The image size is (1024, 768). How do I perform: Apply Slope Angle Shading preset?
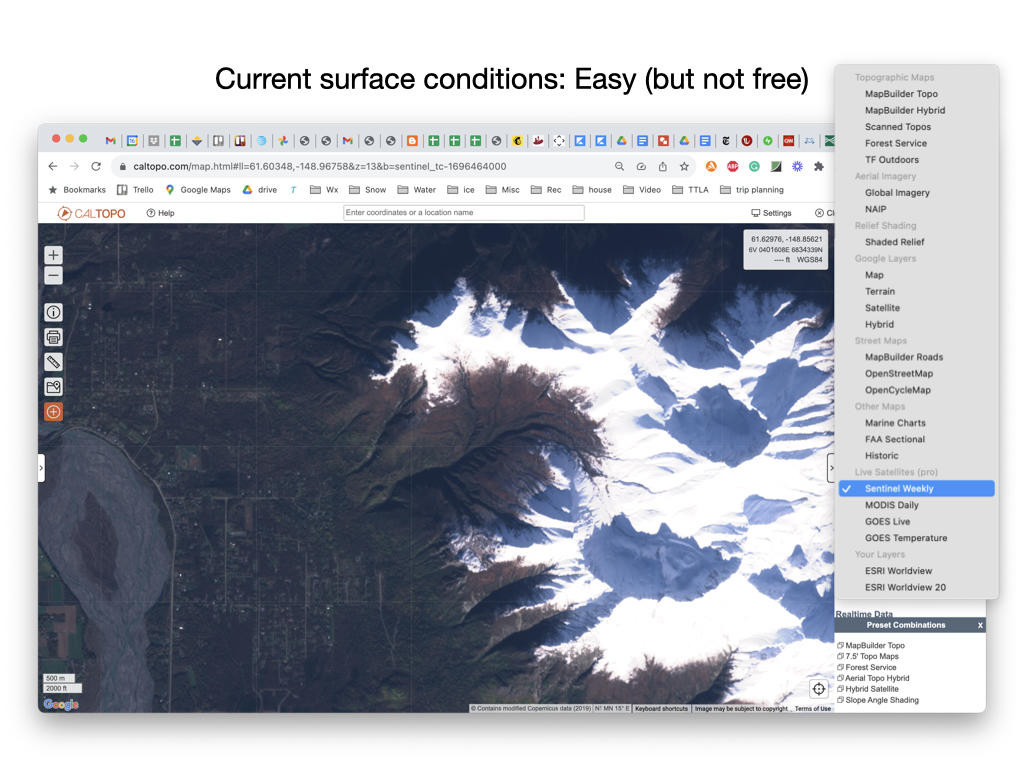tap(878, 700)
